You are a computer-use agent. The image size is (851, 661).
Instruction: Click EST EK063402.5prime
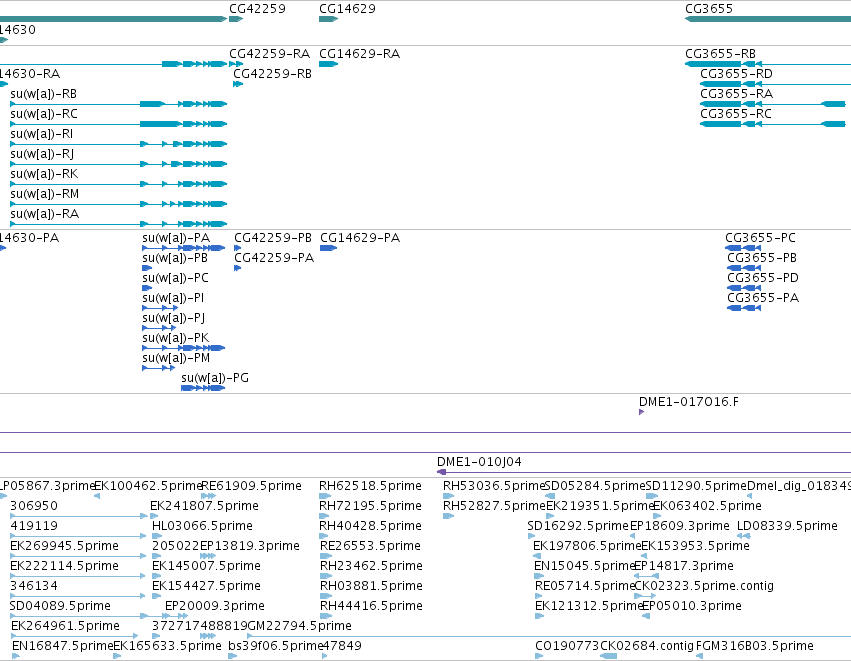coord(707,506)
